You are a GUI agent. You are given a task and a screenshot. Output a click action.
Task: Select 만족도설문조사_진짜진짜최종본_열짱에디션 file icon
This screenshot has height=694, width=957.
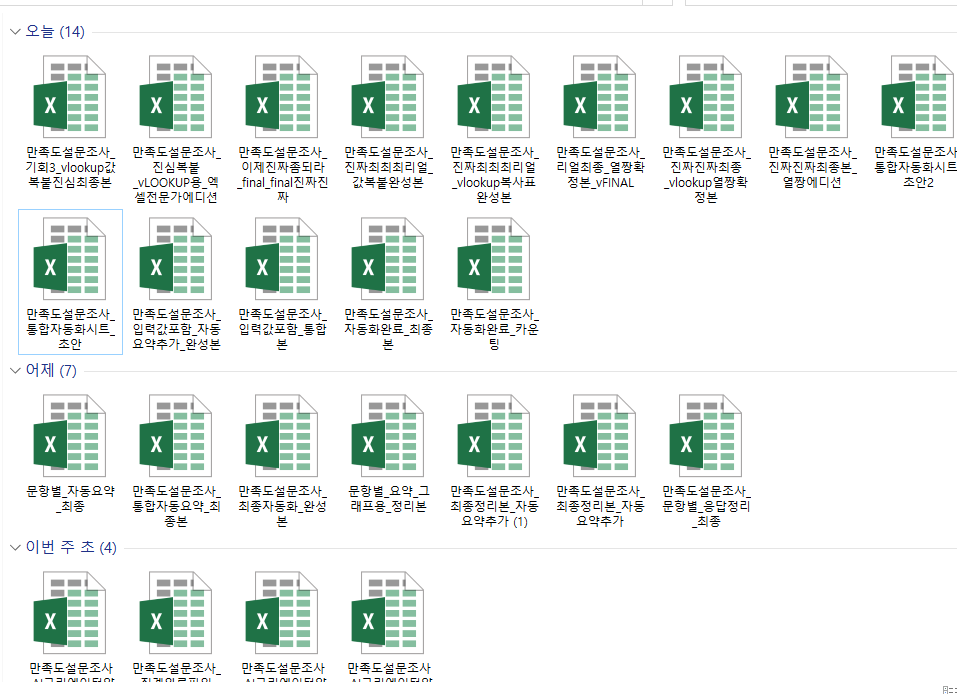pyautogui.click(x=812, y=95)
